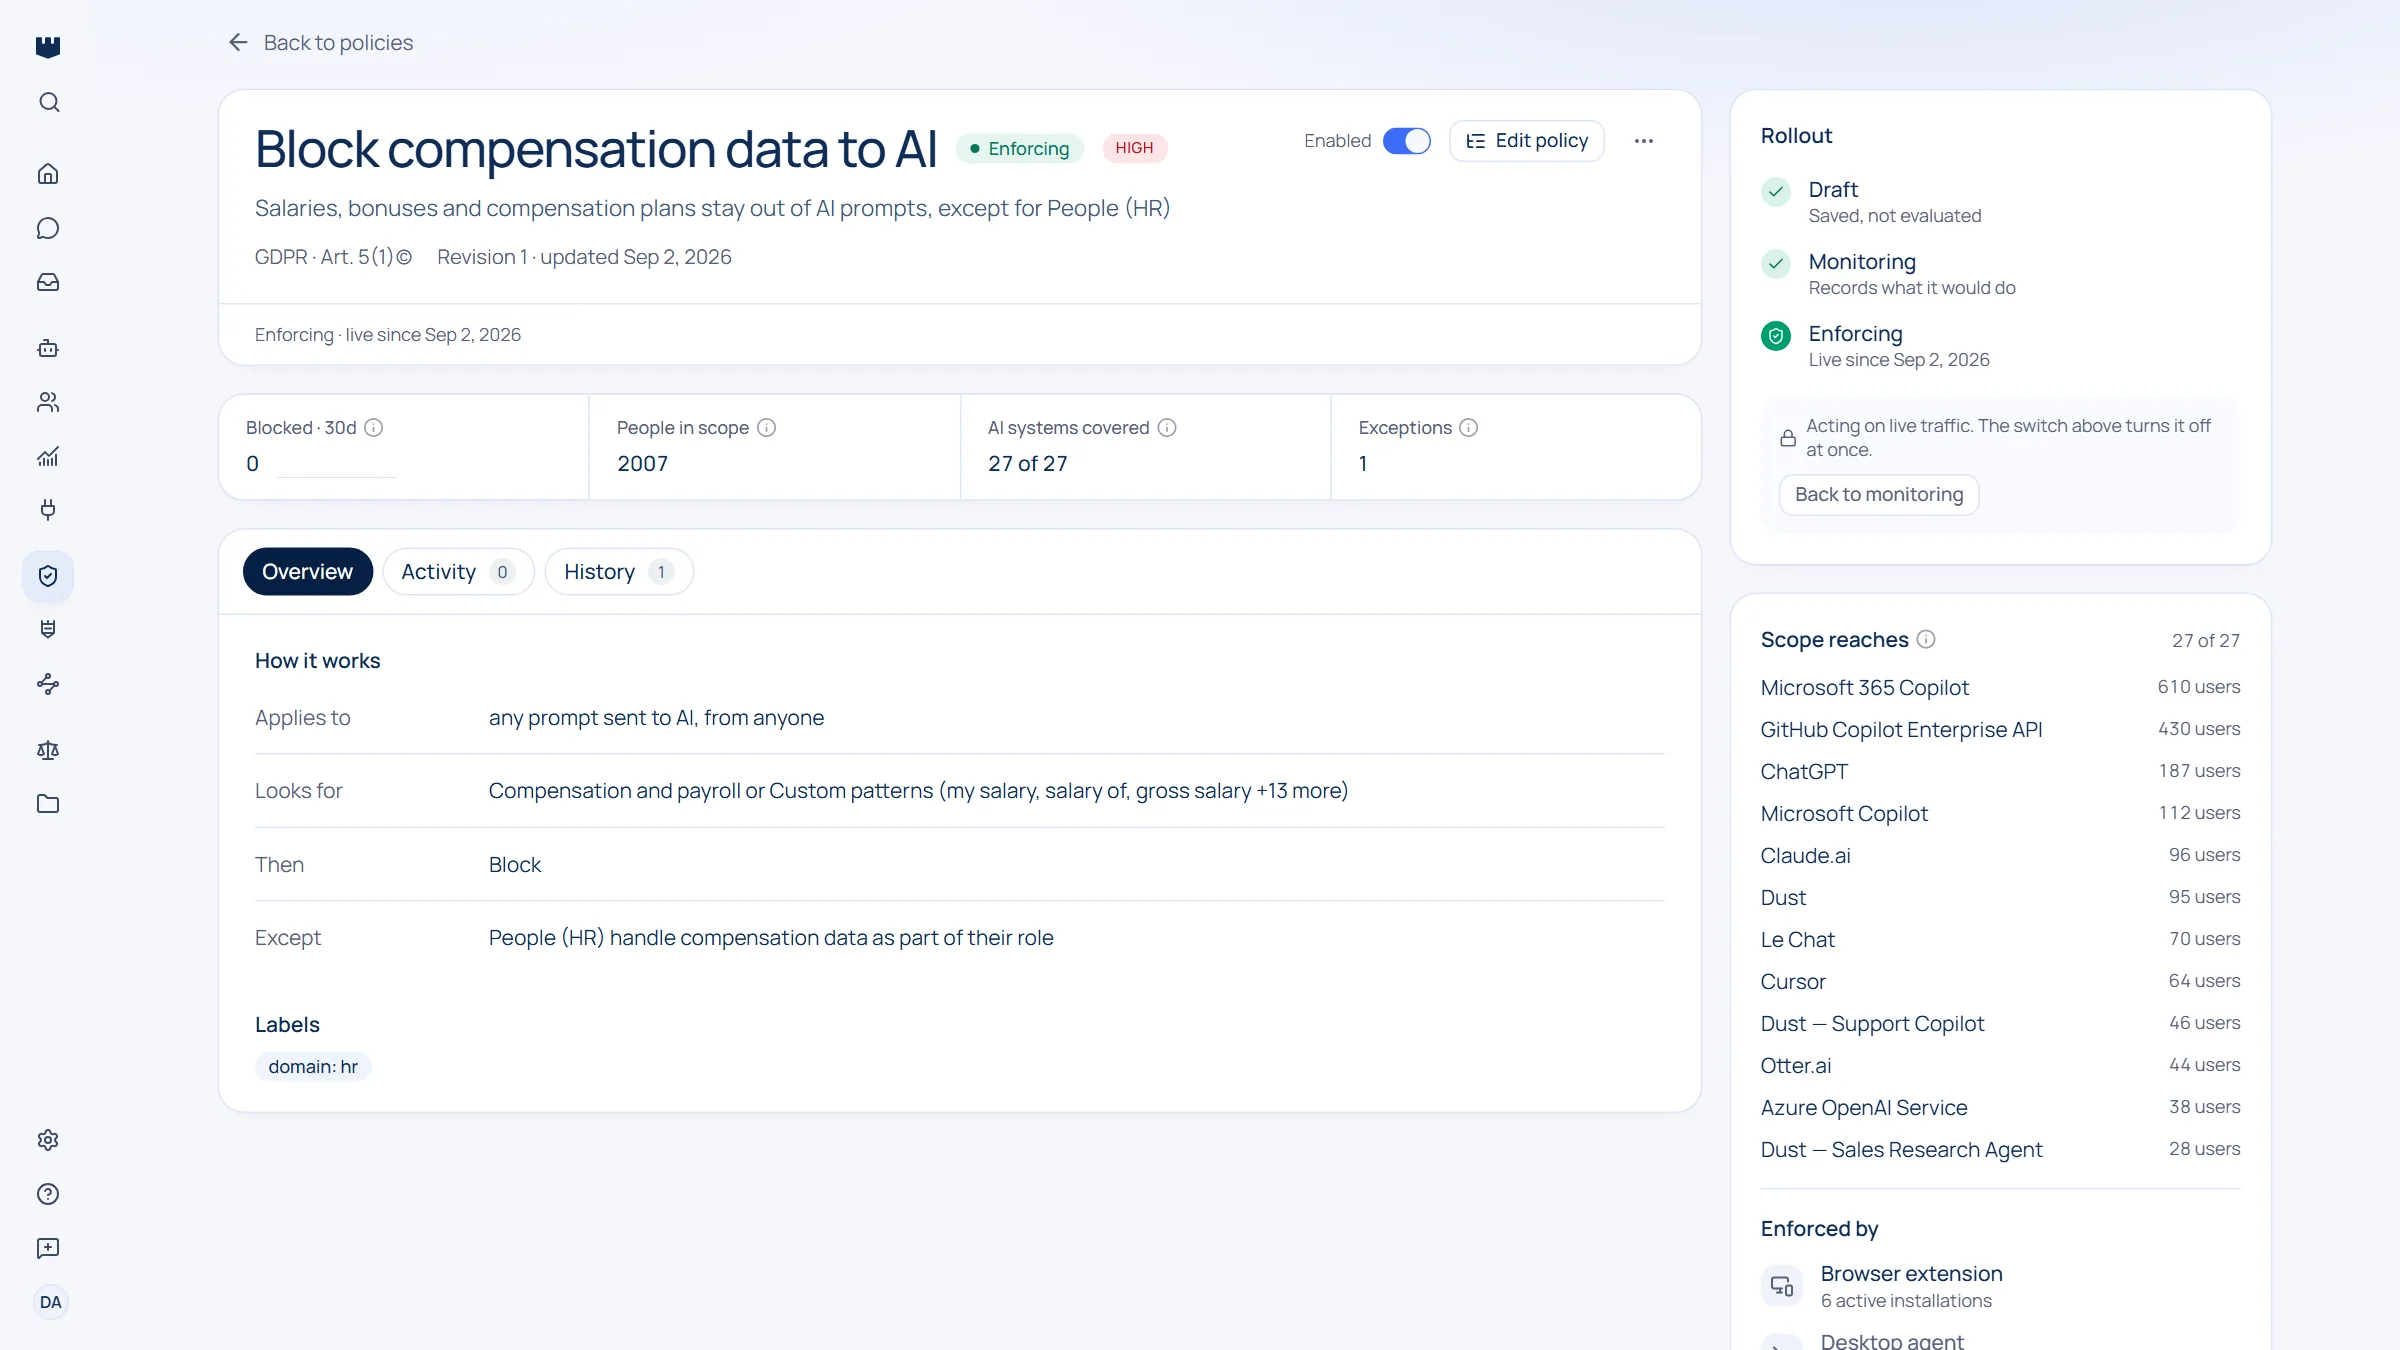Click the domain: hr label chip
Image resolution: width=2400 pixels, height=1350 pixels.
coord(313,1067)
